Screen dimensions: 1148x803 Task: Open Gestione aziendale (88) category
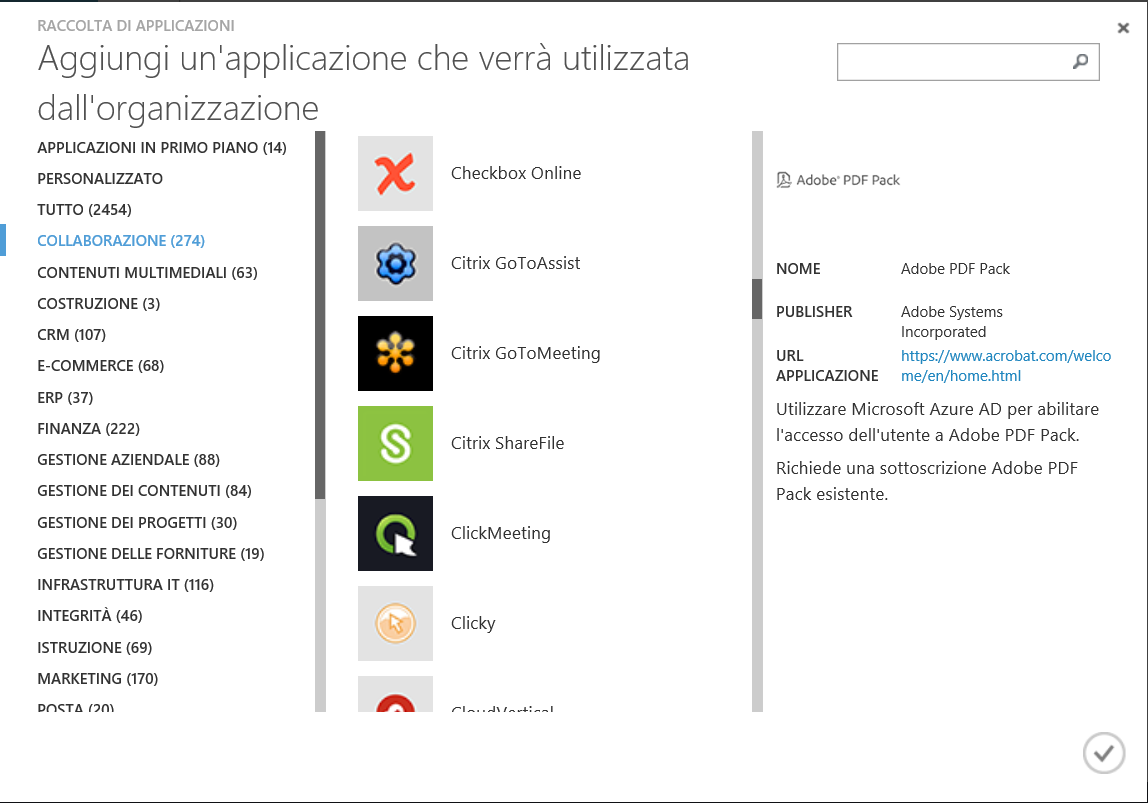128,460
